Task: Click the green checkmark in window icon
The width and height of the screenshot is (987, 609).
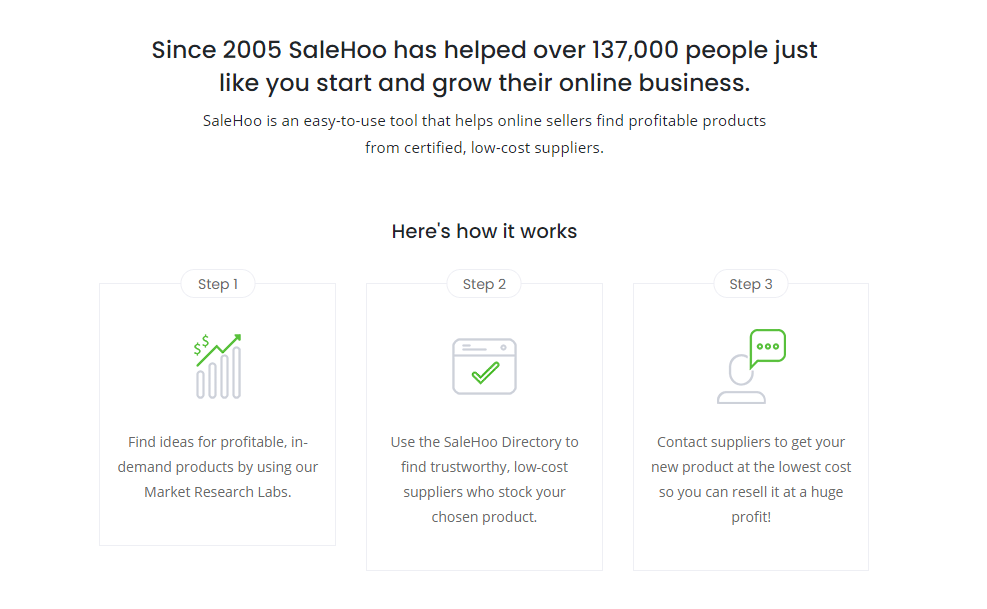Action: pyautogui.click(x=485, y=374)
